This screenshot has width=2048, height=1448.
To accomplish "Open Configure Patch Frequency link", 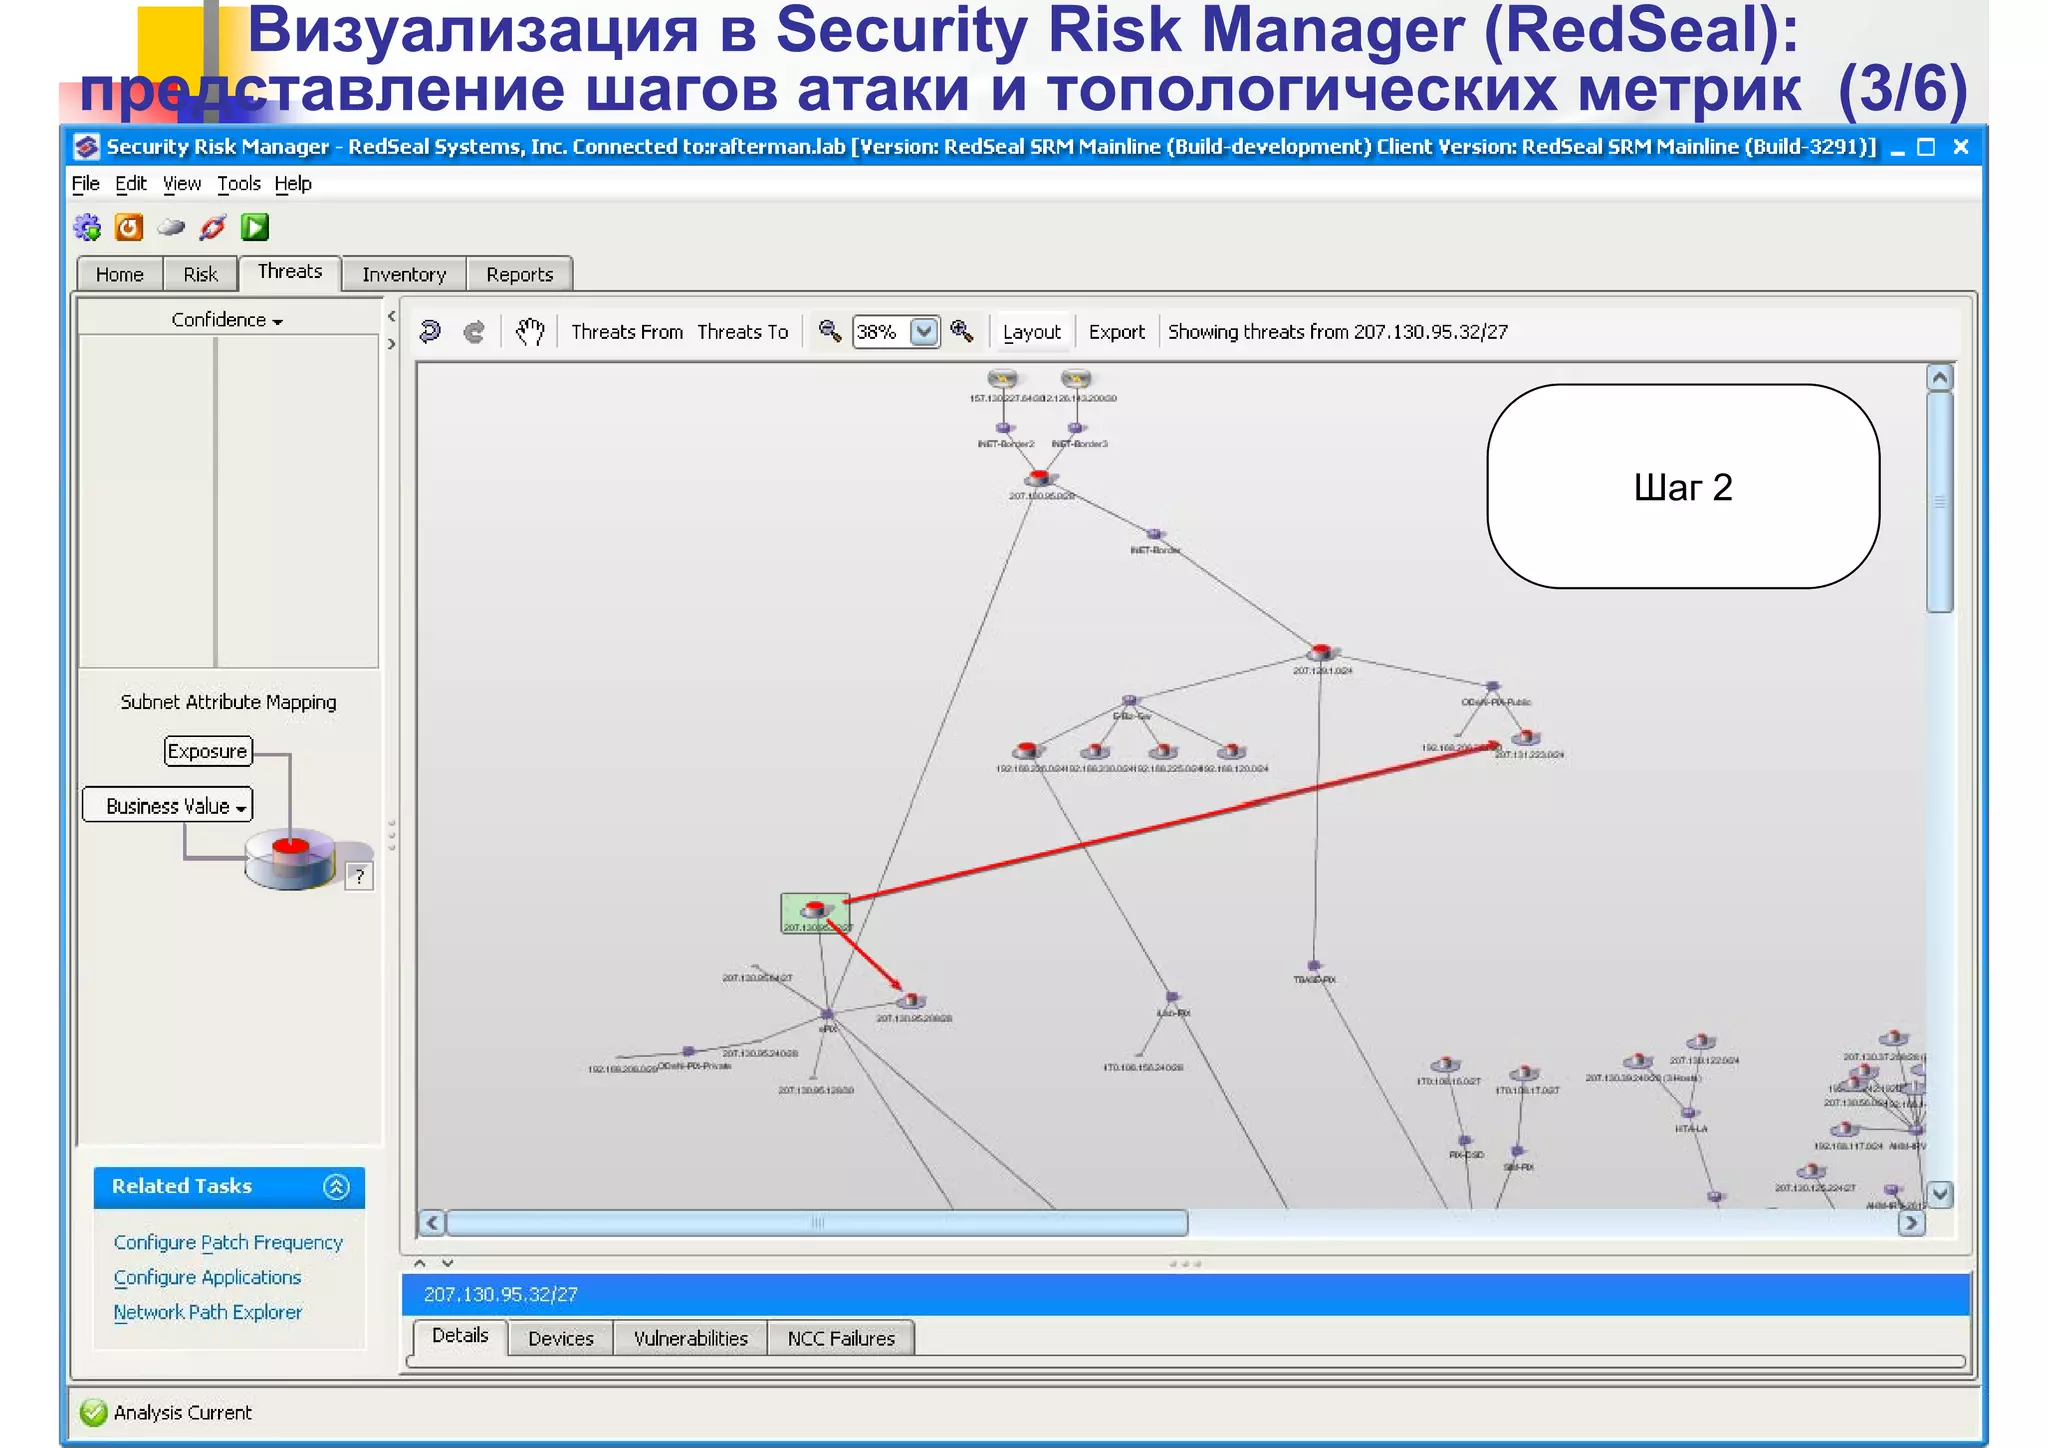I will 228,1242.
